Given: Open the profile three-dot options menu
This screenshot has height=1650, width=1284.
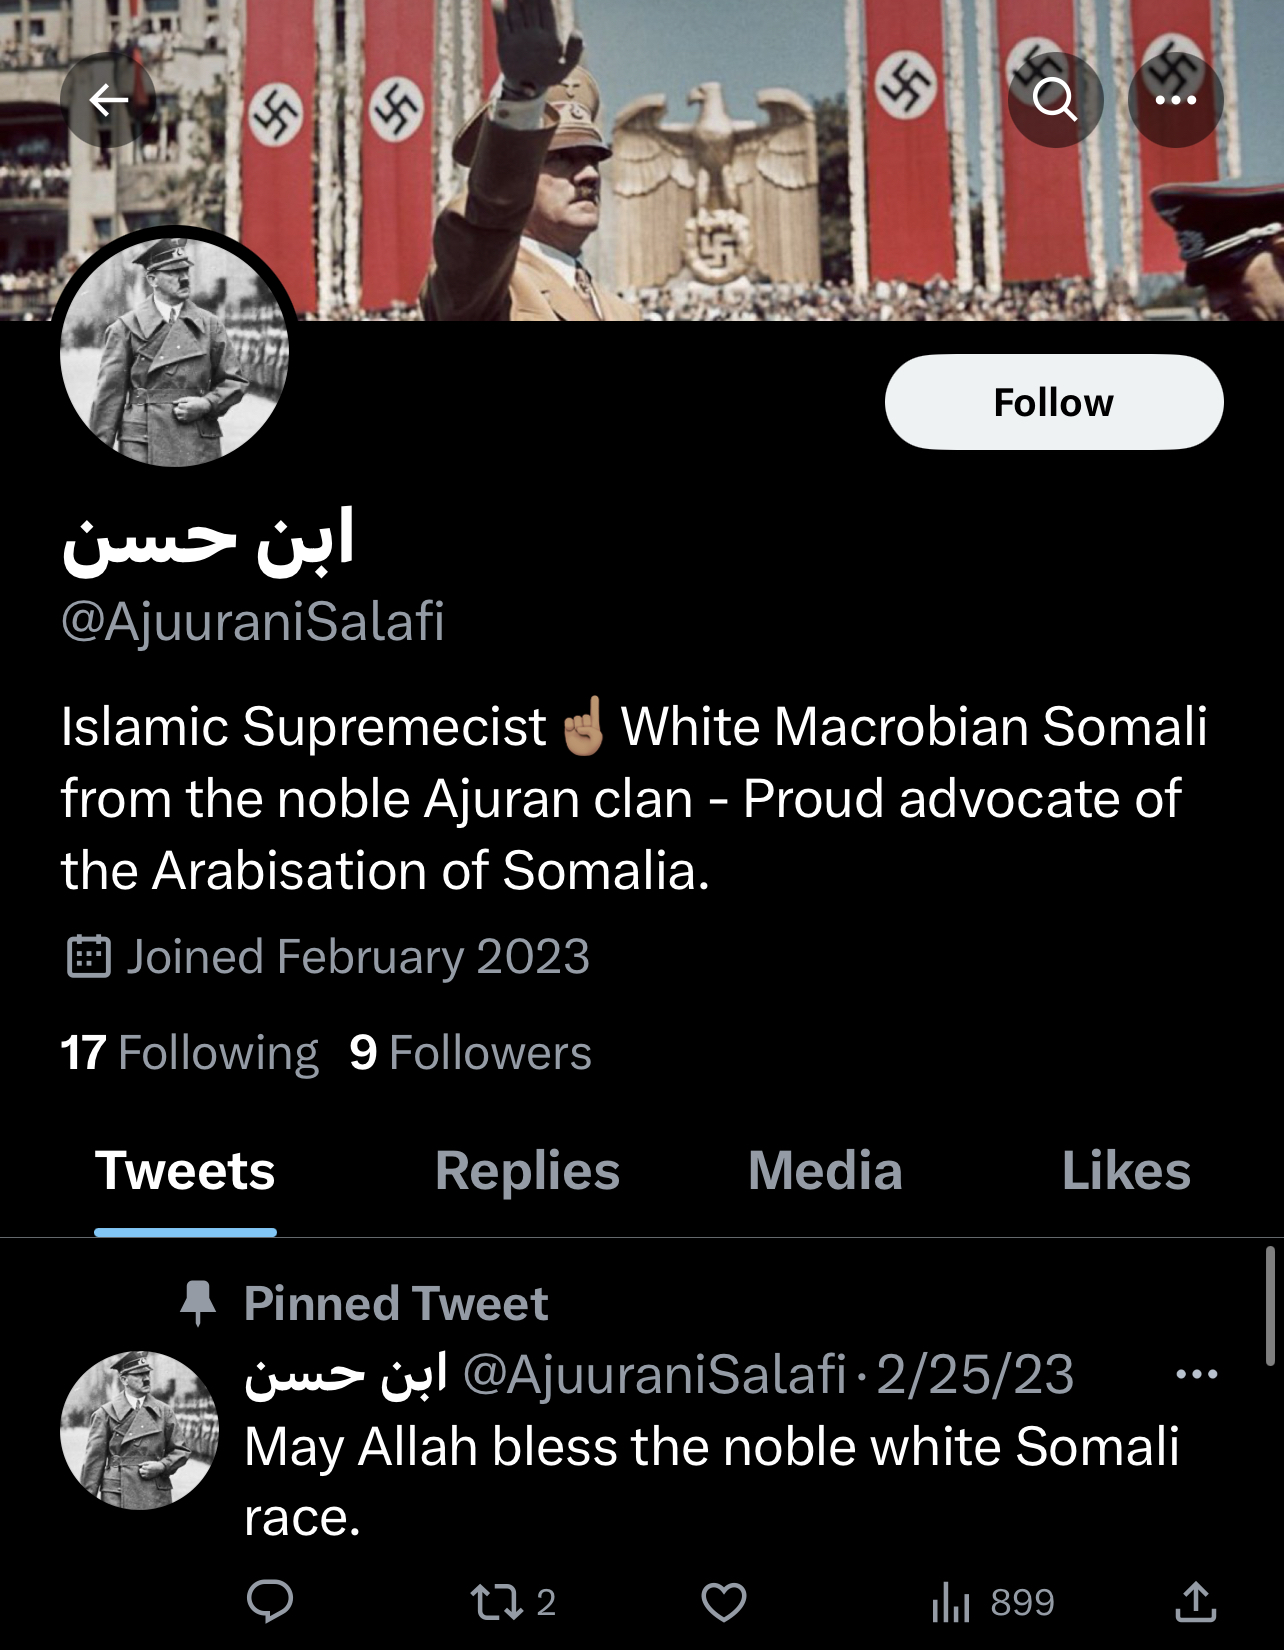Looking at the screenshot, I should click(x=1175, y=100).
